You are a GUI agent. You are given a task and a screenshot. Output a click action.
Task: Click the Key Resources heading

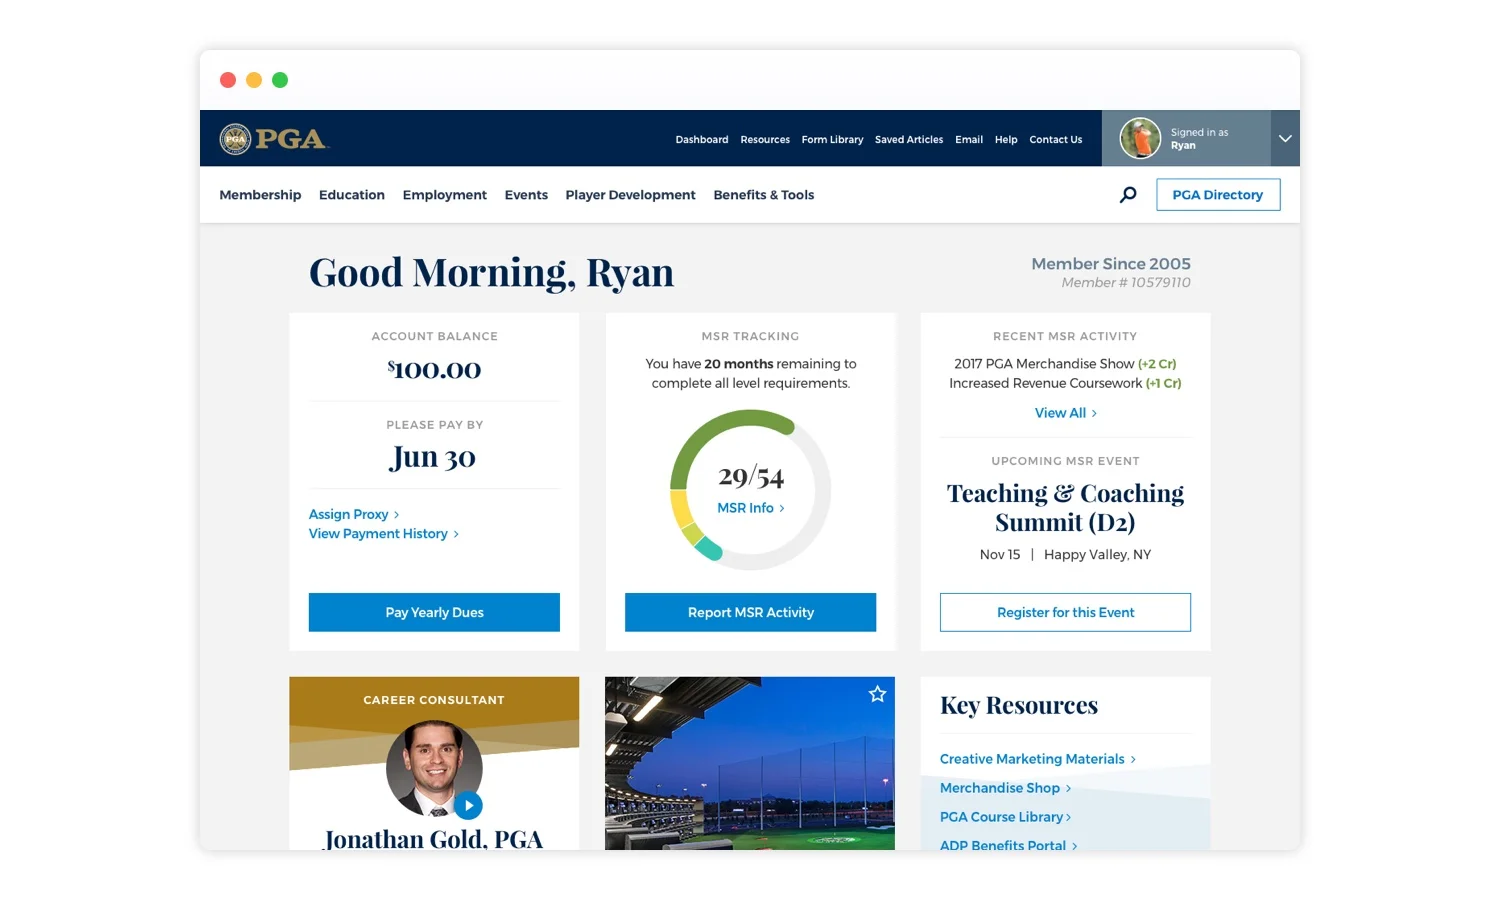point(1019,706)
